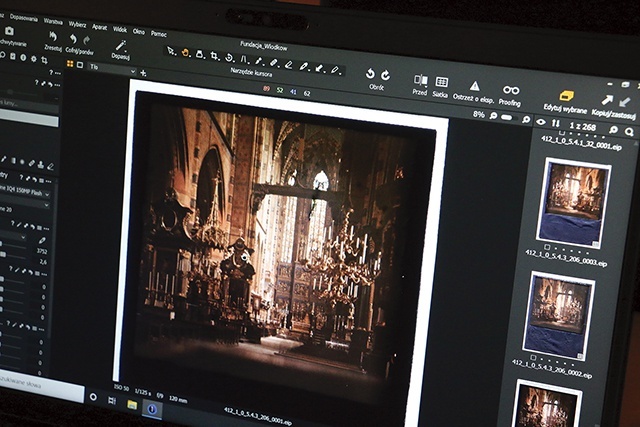Viewport: 640px width, 427px height.
Task: Click the apply adjustments down arrow
Action: pos(624,102)
